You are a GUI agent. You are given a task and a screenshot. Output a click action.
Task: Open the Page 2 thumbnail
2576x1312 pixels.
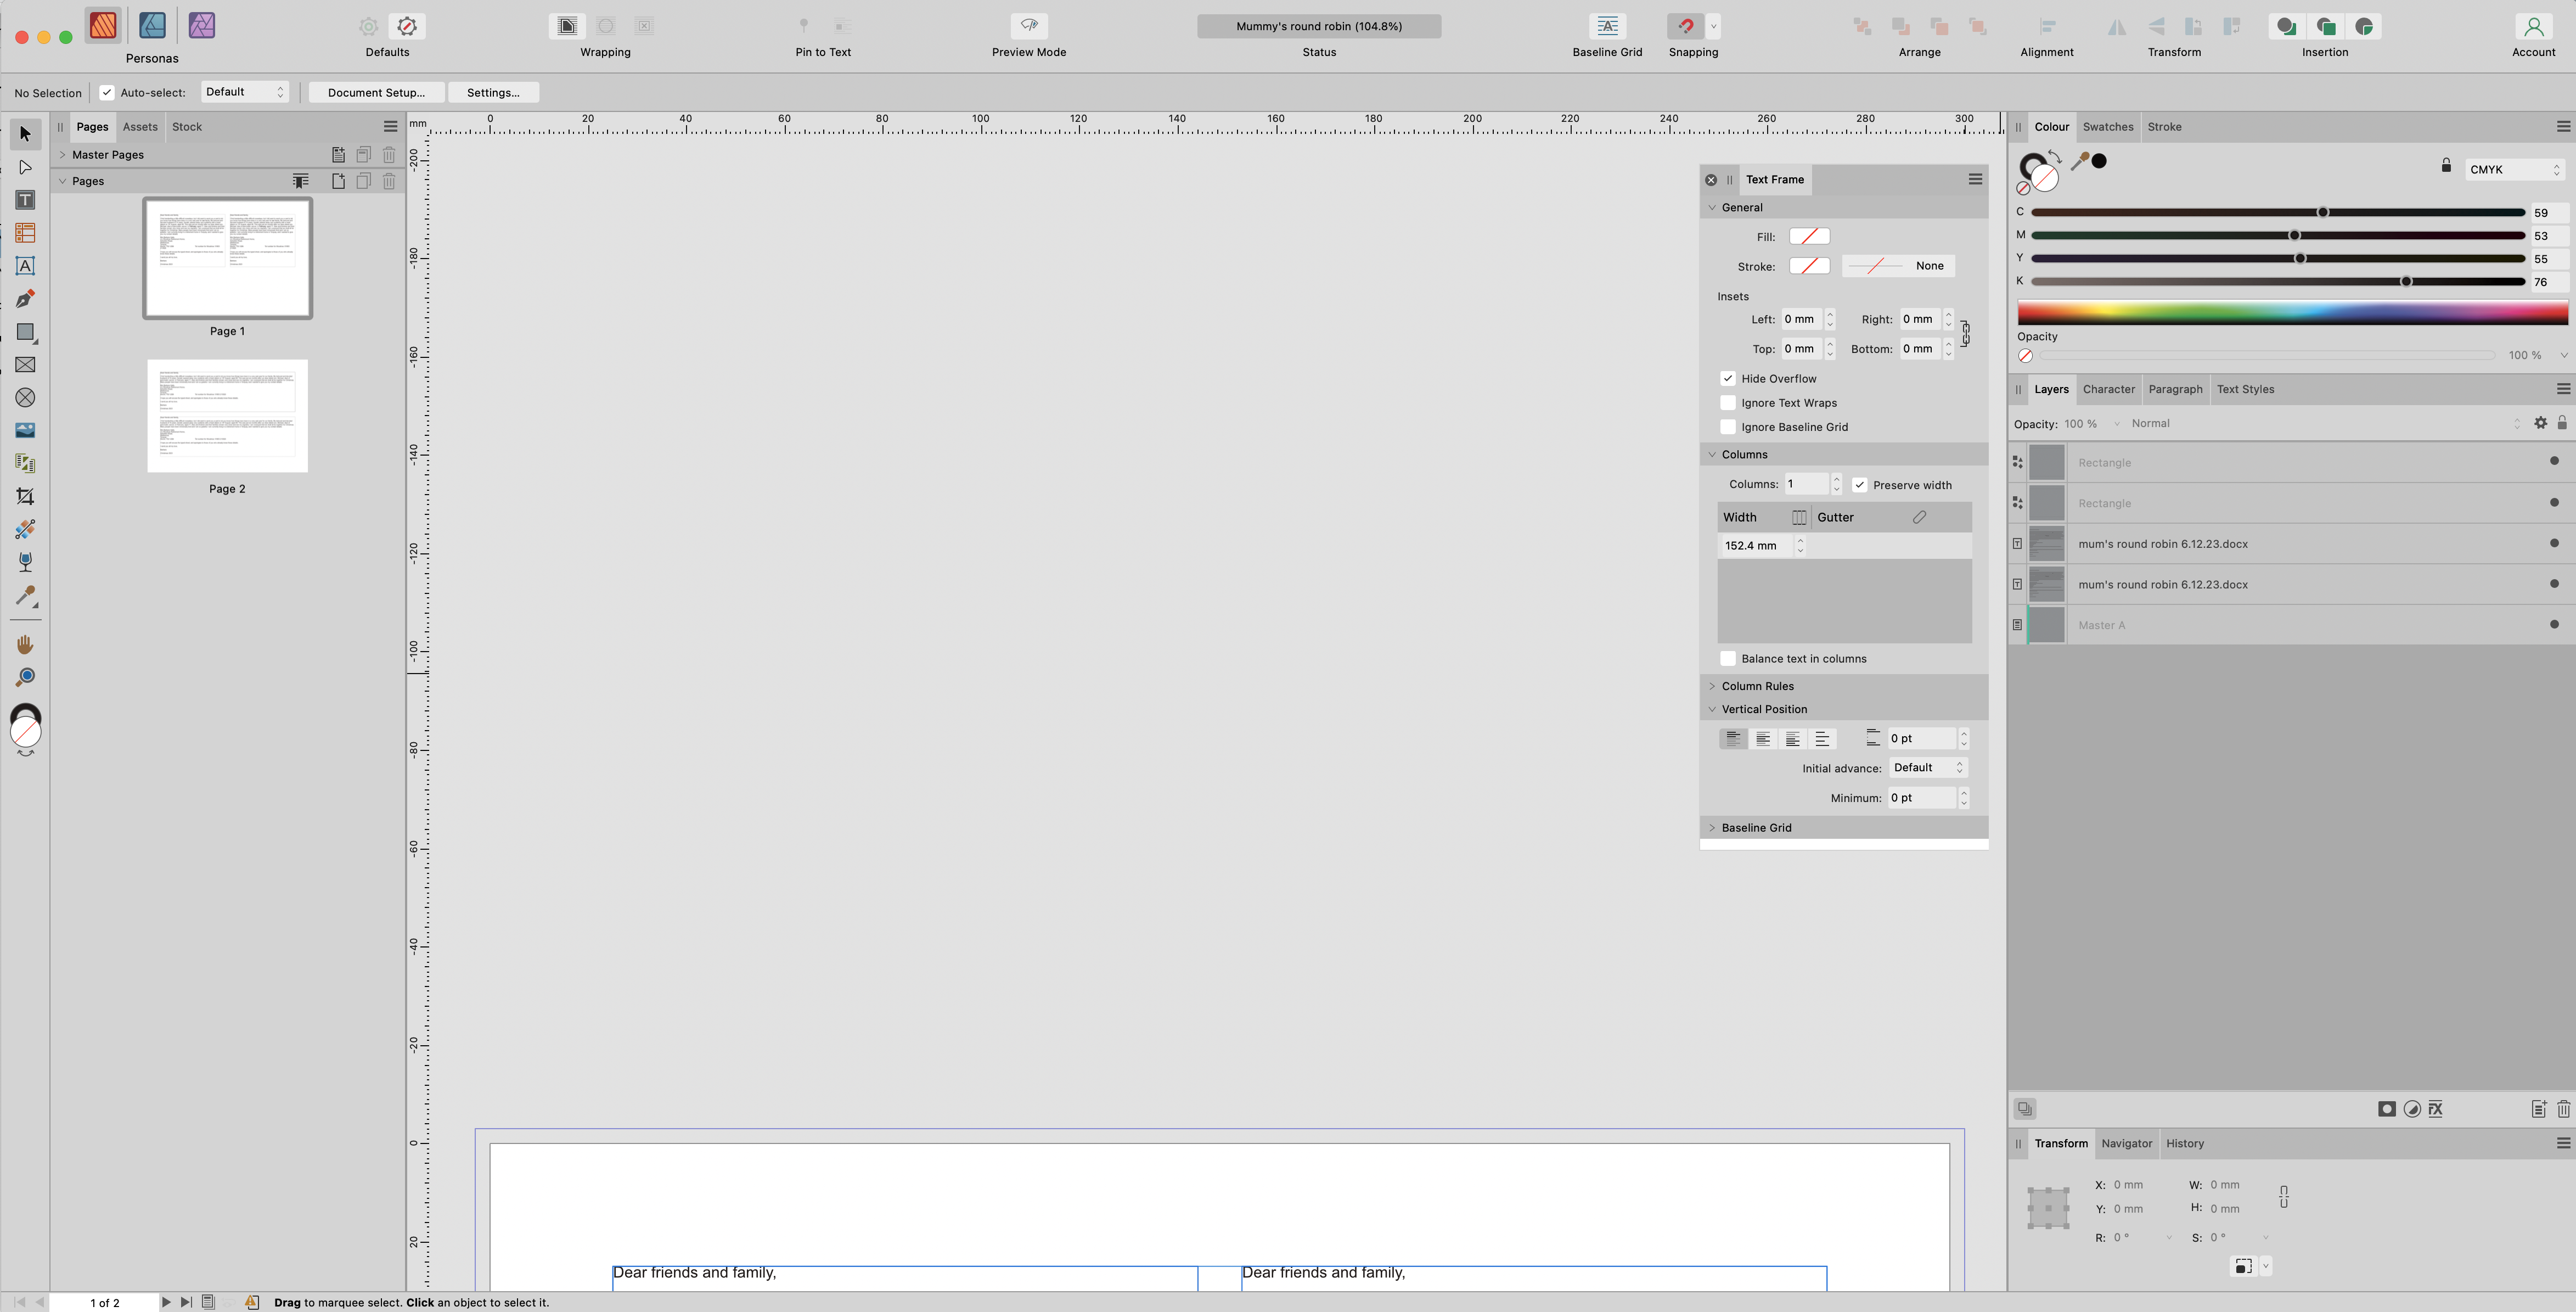pyautogui.click(x=227, y=416)
